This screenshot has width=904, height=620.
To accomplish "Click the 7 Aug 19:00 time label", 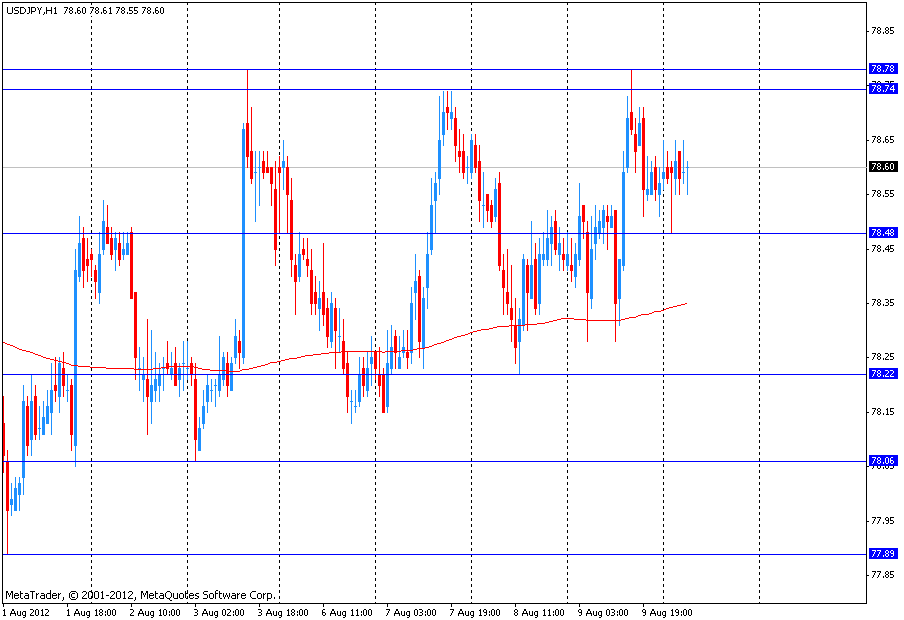I will (475, 611).
